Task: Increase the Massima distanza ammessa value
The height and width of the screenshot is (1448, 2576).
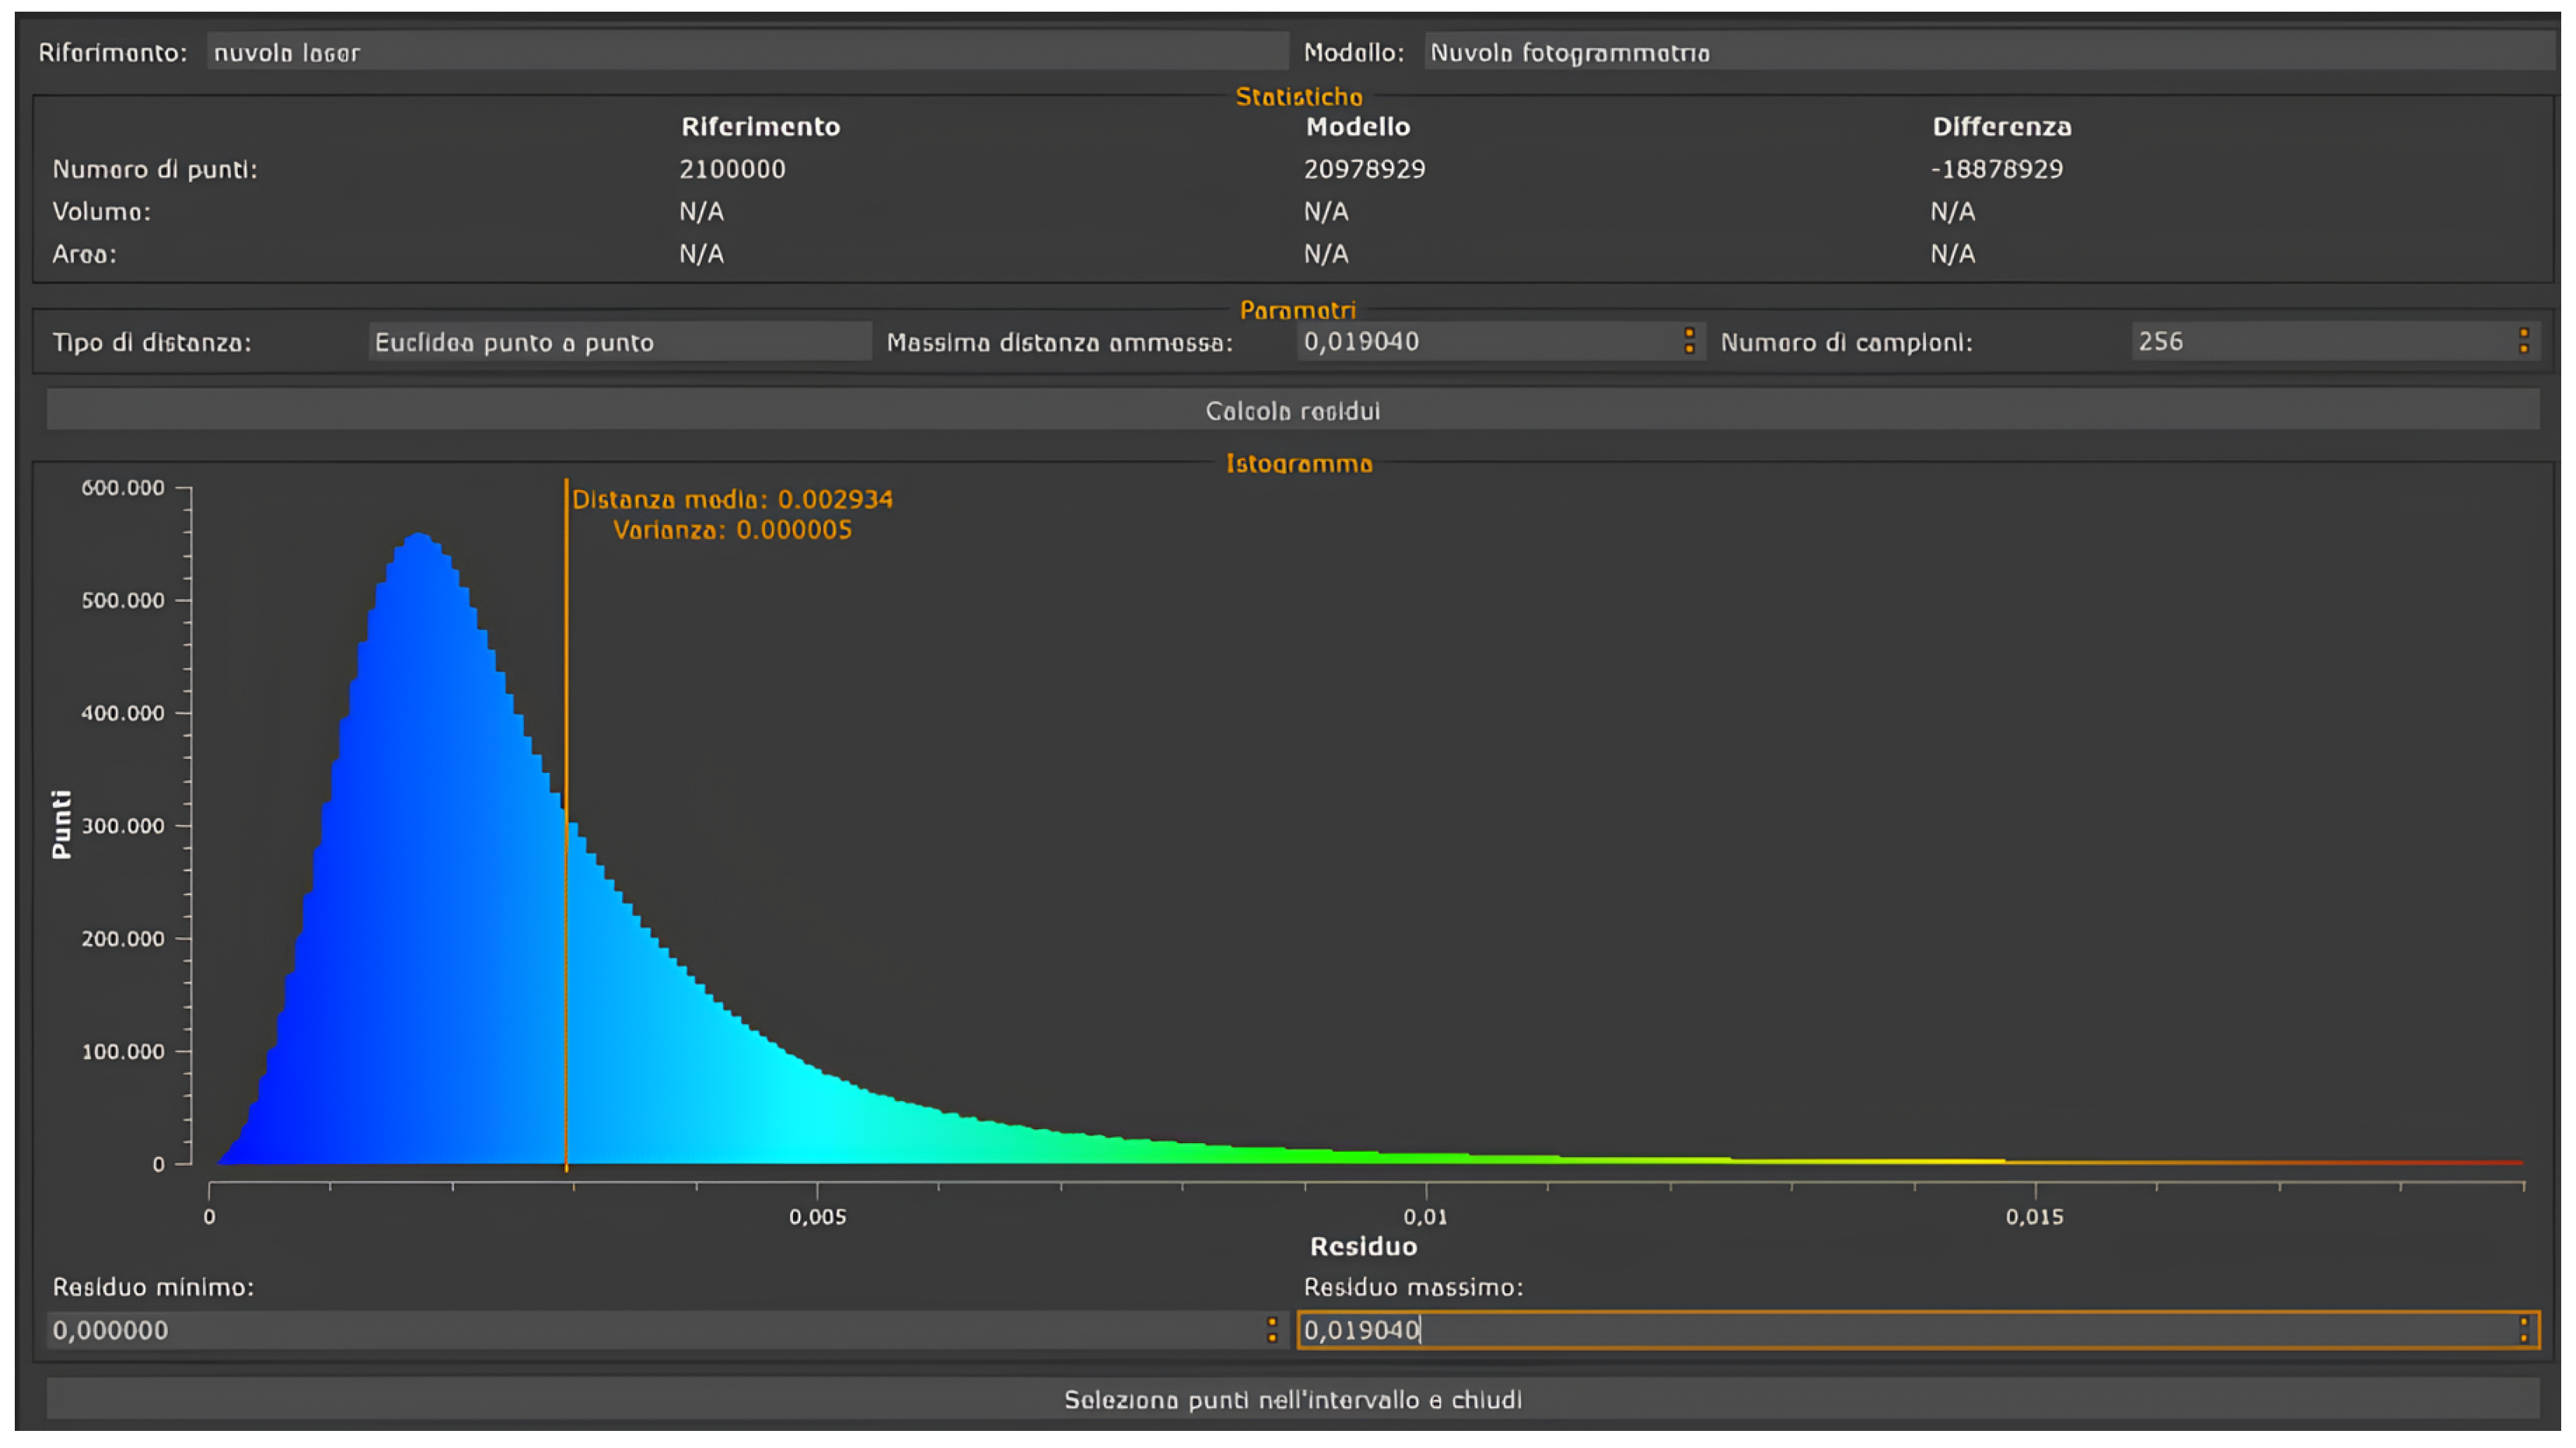Action: [1689, 332]
